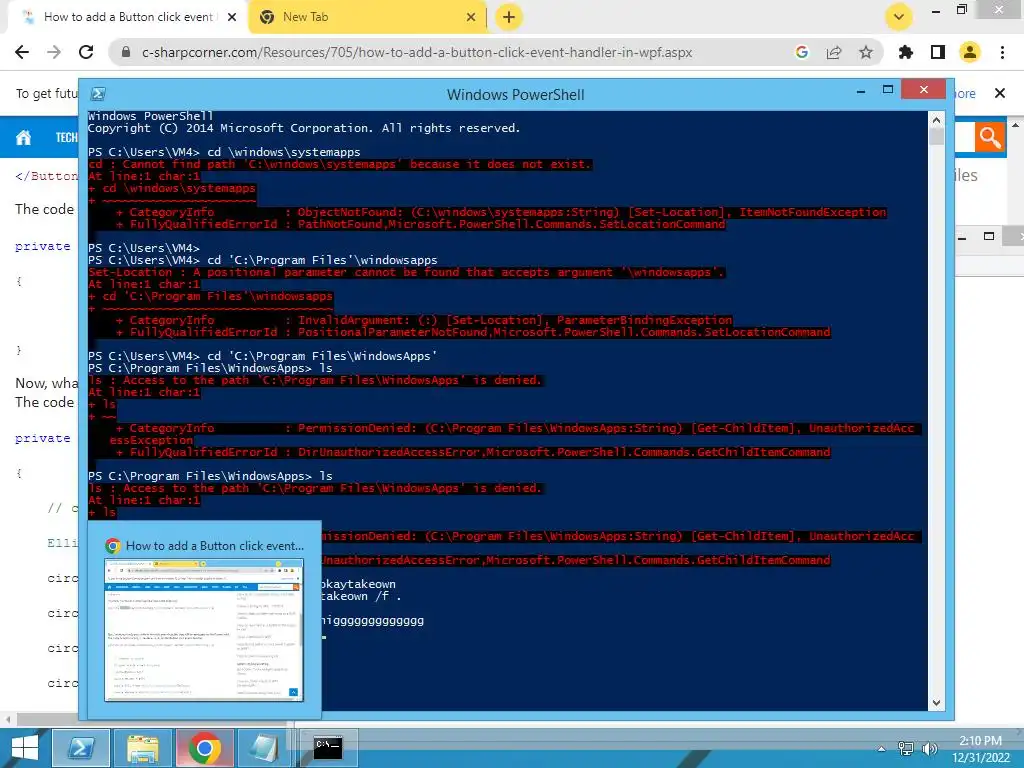Click 'cd \windows\systemapps' command line
This screenshot has width=1024, height=768.
tap(283, 152)
